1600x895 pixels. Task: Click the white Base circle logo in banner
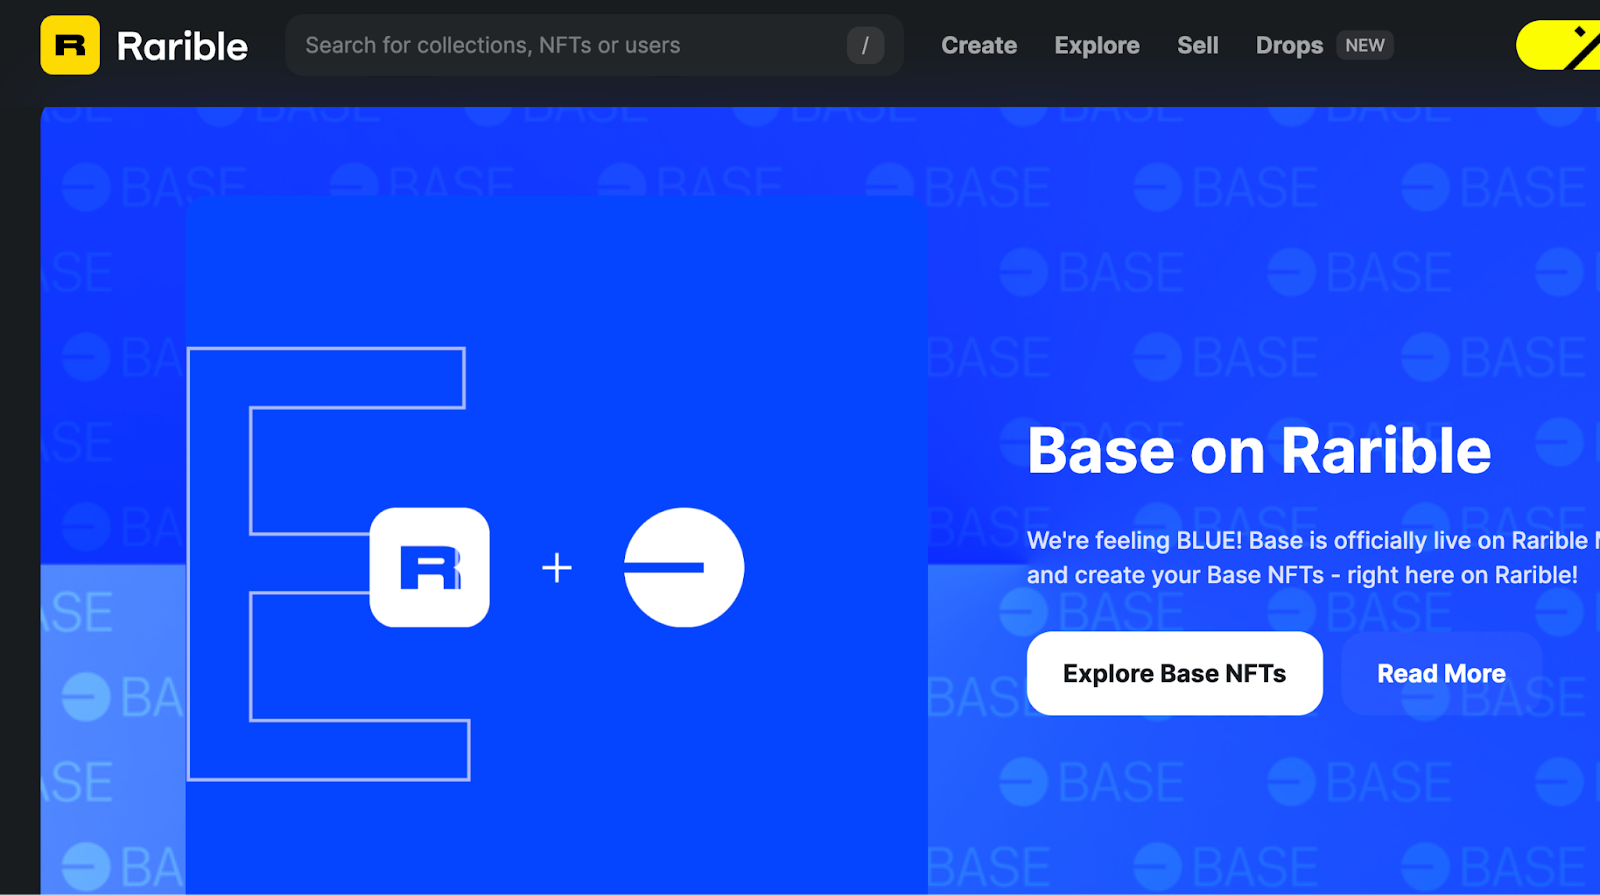684,567
